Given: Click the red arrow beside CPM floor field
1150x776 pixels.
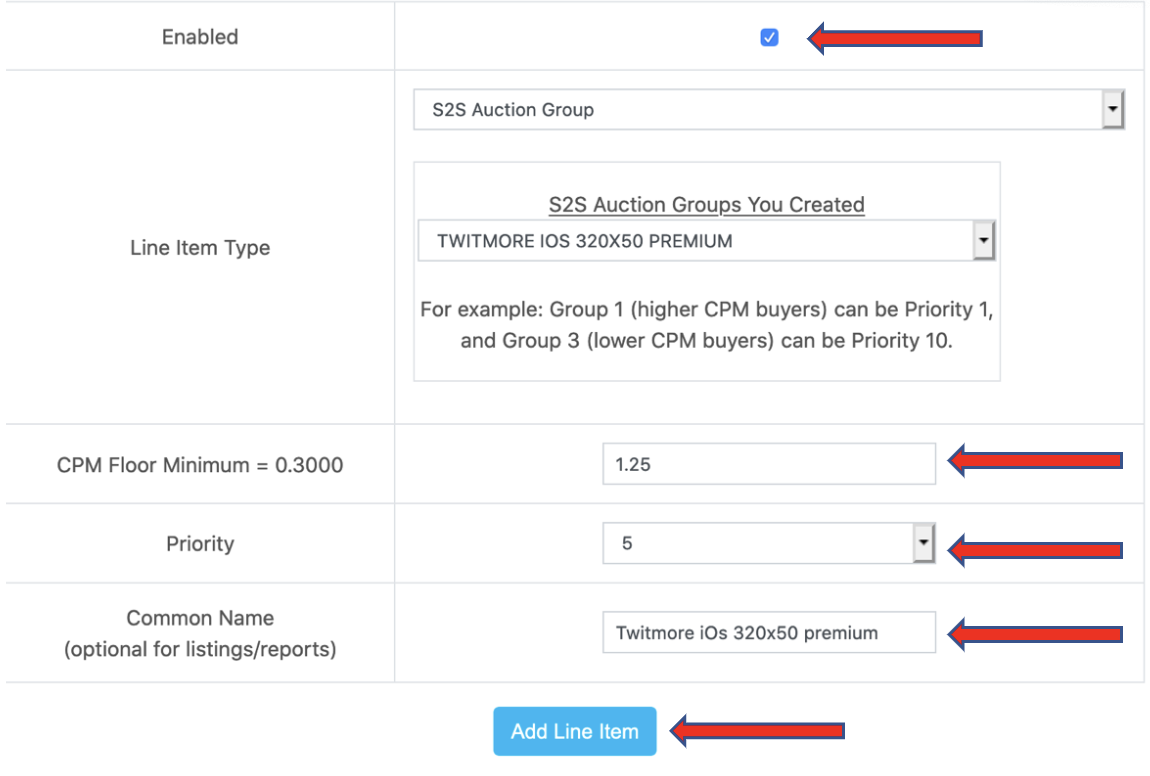Looking at the screenshot, I should (1034, 461).
